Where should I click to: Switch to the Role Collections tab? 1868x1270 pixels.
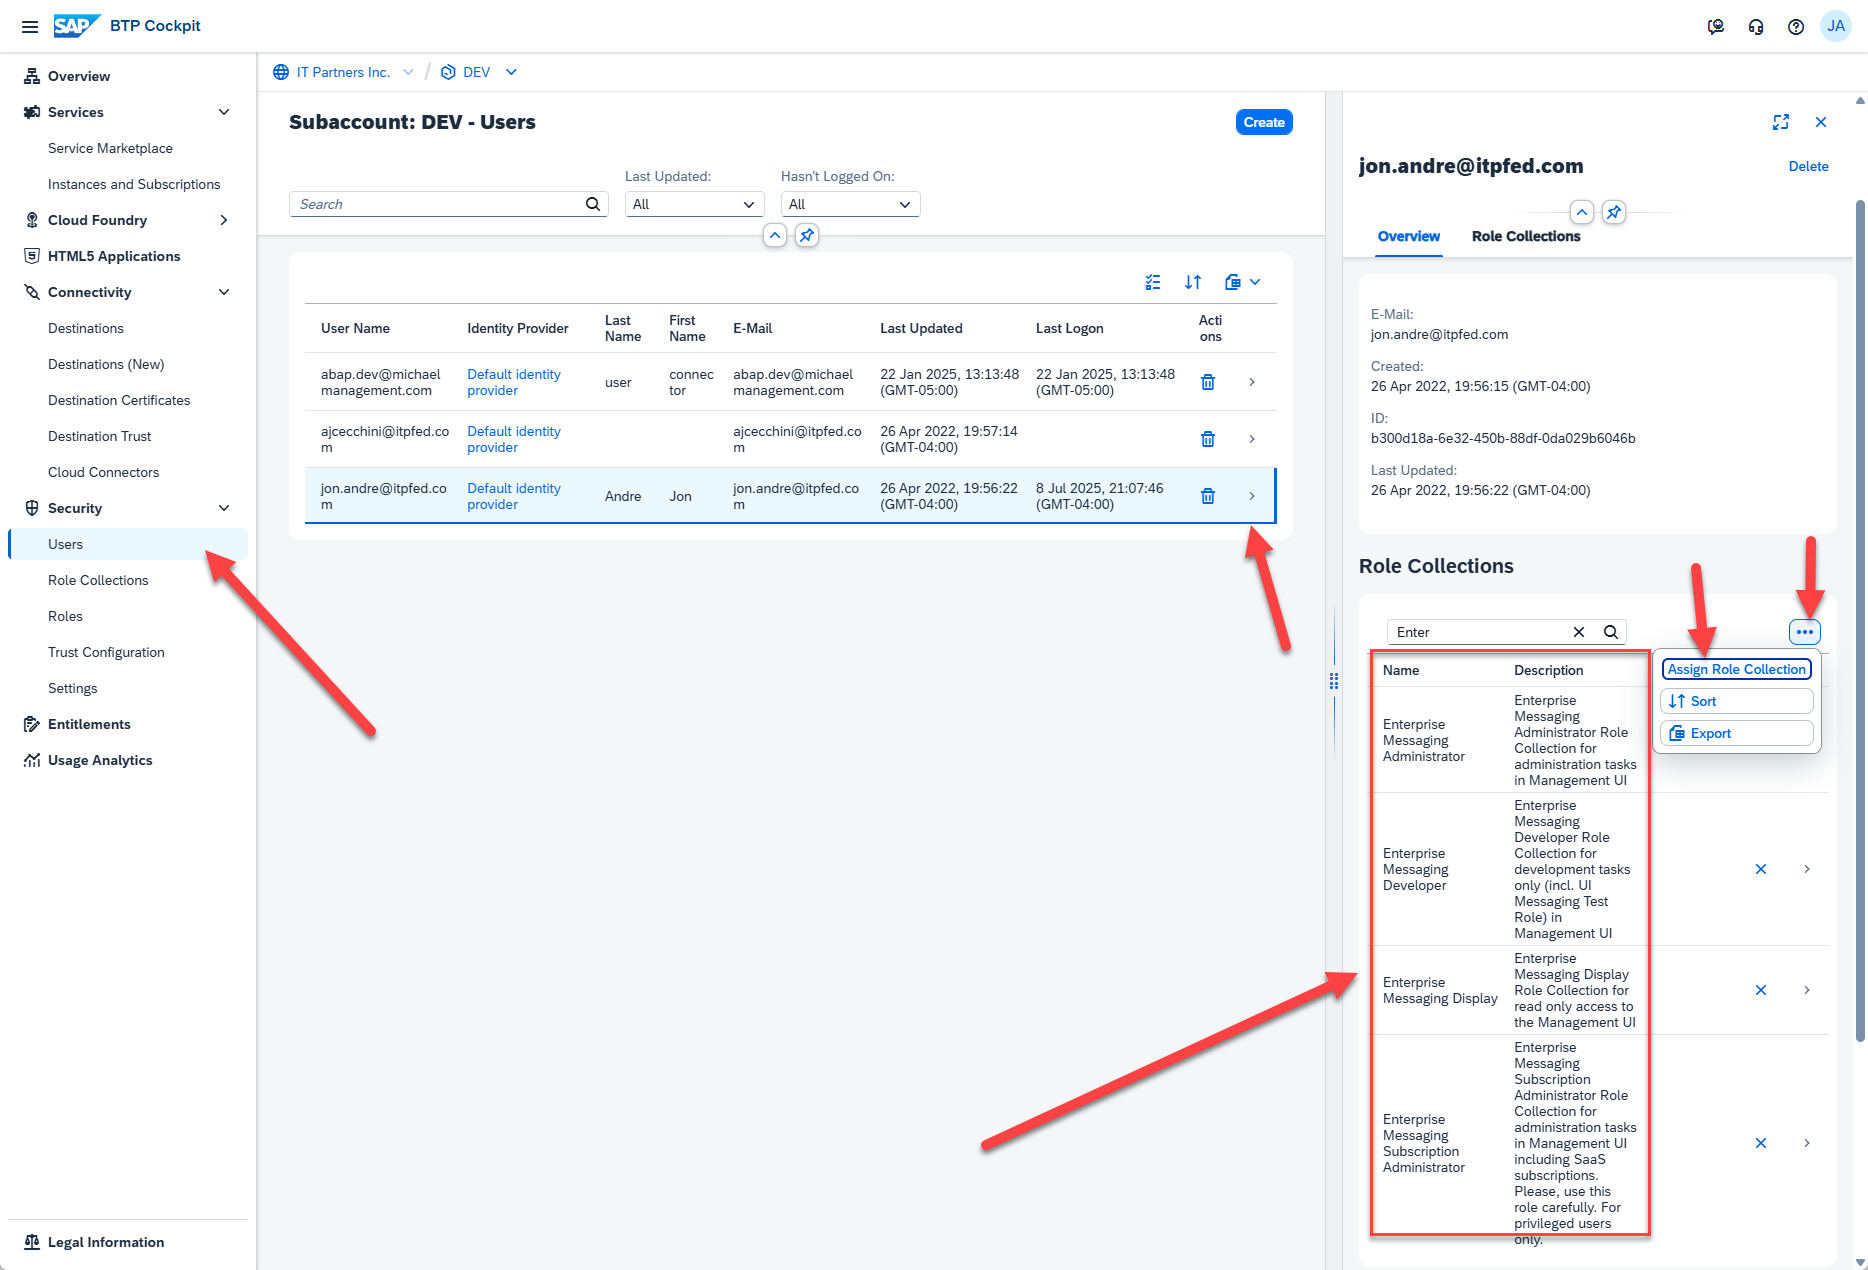[x=1525, y=236]
